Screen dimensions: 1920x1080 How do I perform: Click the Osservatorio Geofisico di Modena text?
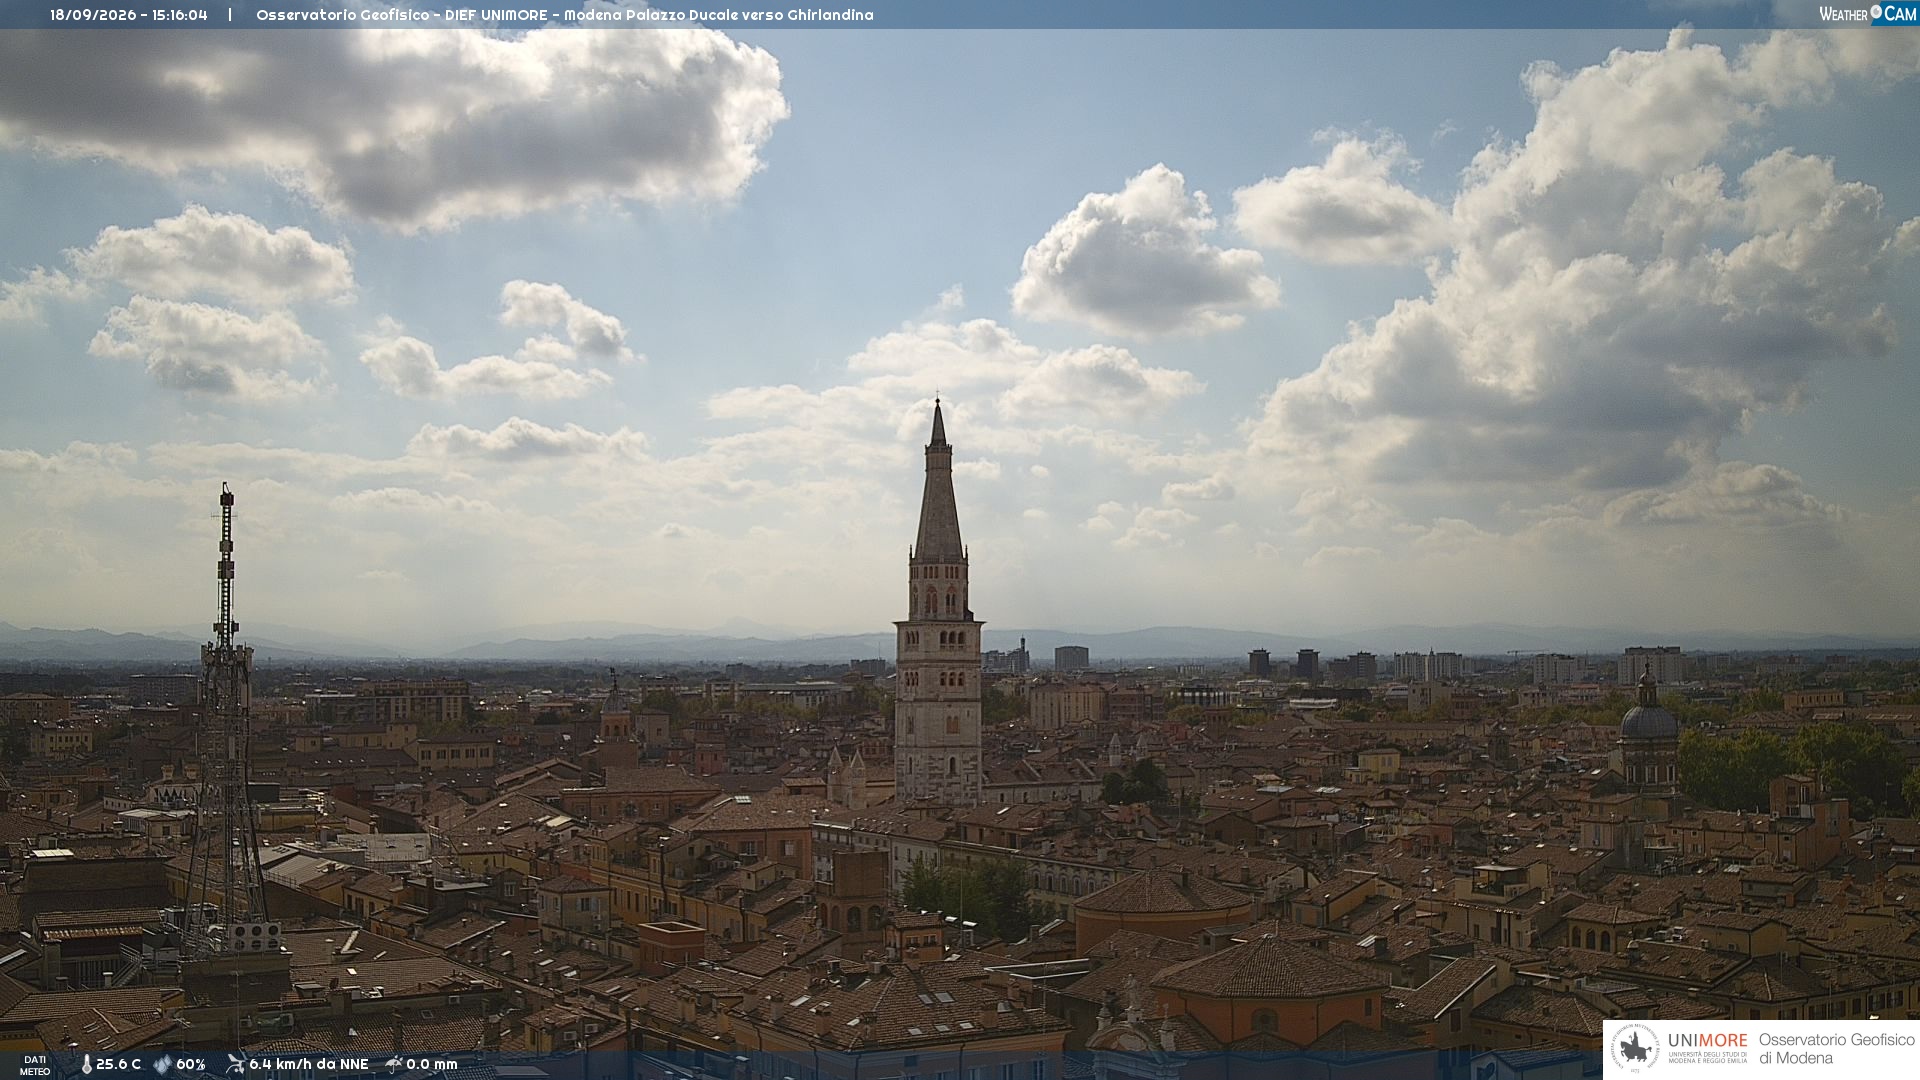(x=1836, y=1049)
